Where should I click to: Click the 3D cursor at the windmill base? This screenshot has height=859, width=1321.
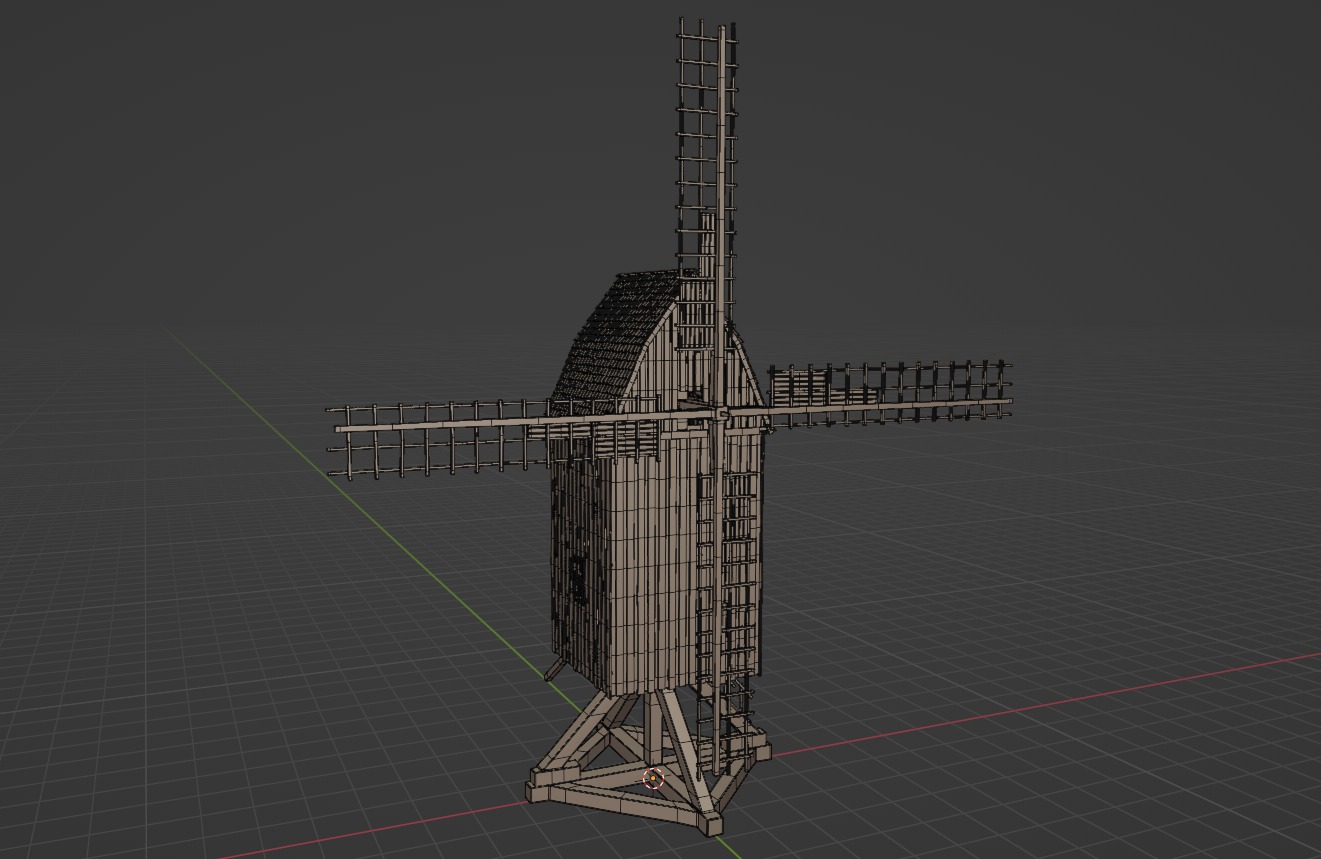point(653,779)
